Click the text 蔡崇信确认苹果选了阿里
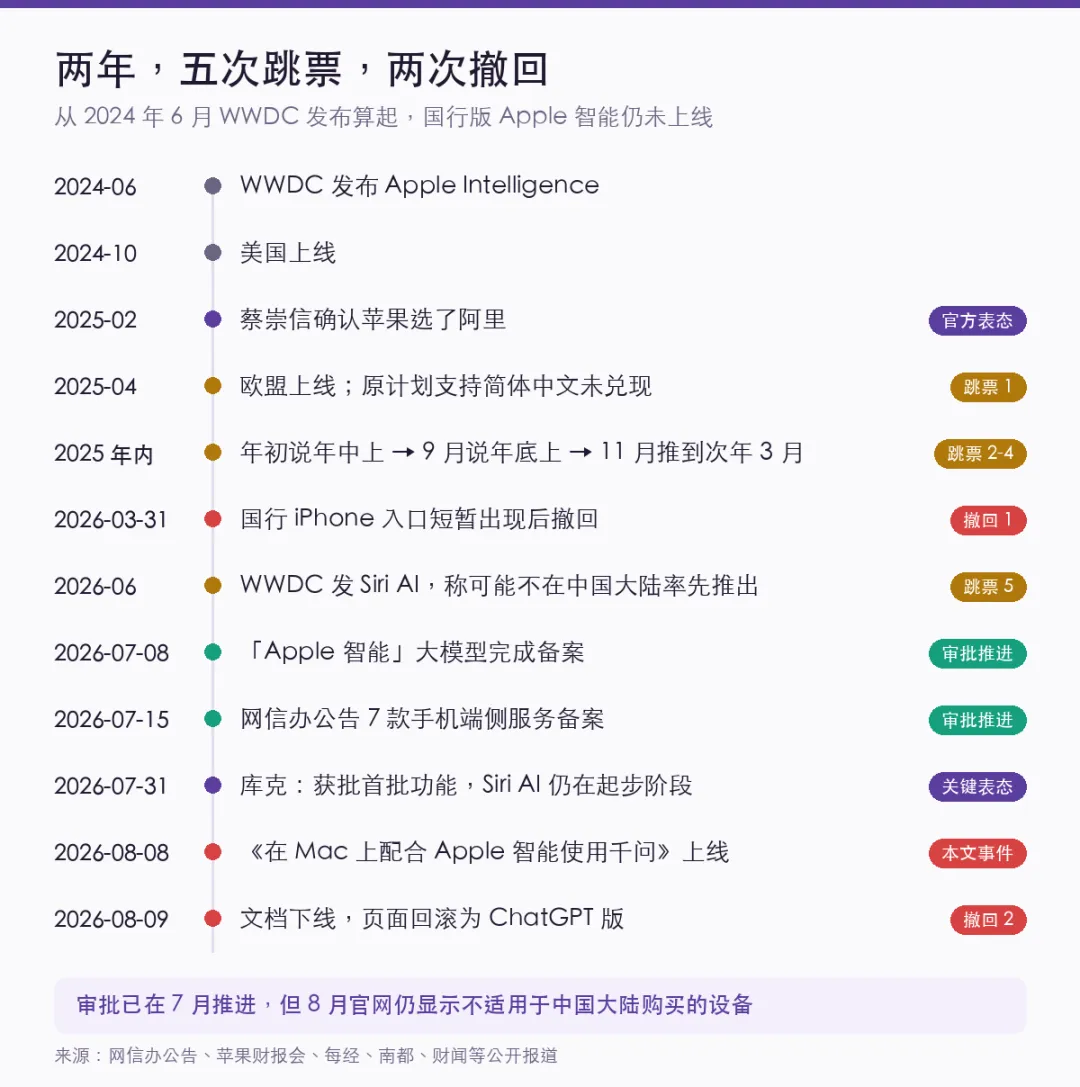This screenshot has height=1087, width=1080. pyautogui.click(x=373, y=319)
